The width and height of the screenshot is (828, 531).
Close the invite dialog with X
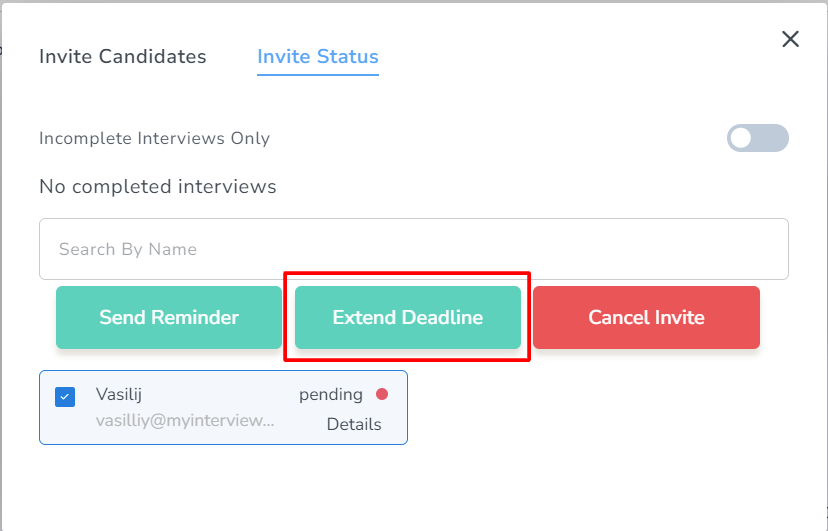(790, 39)
